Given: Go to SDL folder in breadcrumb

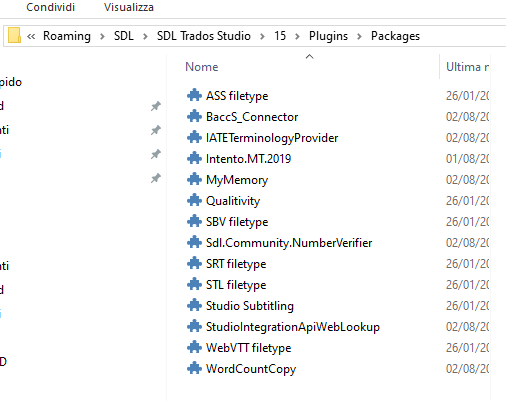Looking at the screenshot, I should pos(124,36).
